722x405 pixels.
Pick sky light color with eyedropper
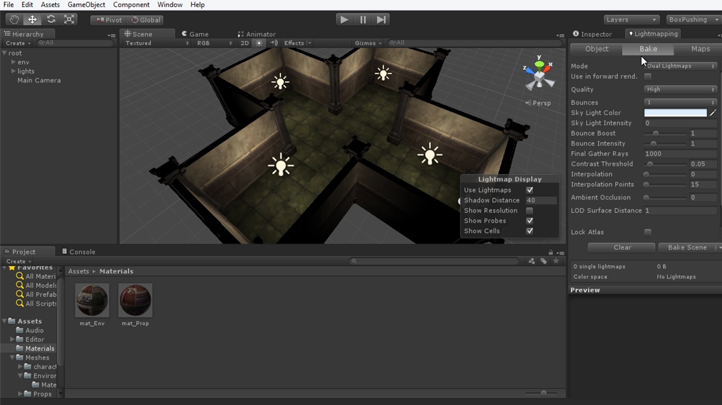[713, 113]
